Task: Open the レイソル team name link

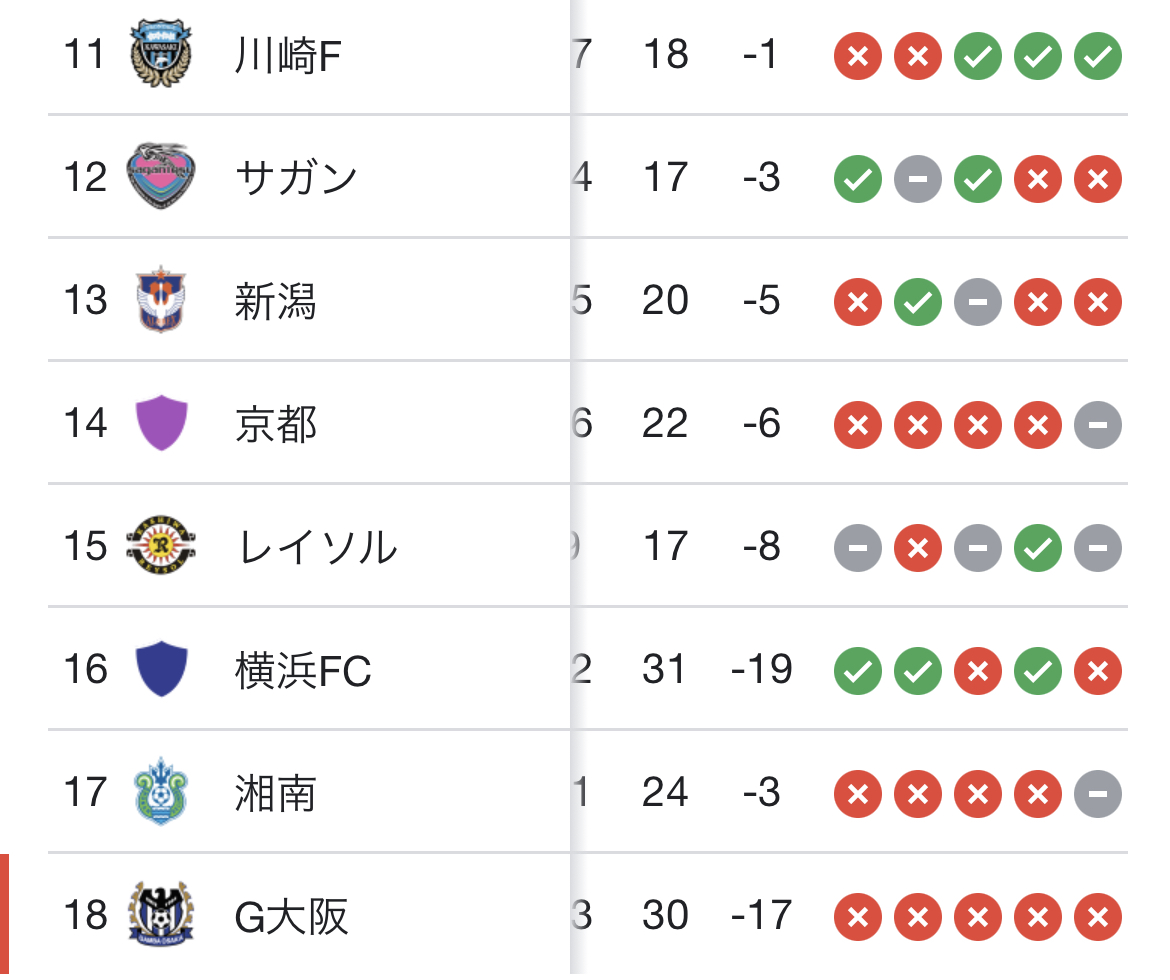Action: [316, 547]
